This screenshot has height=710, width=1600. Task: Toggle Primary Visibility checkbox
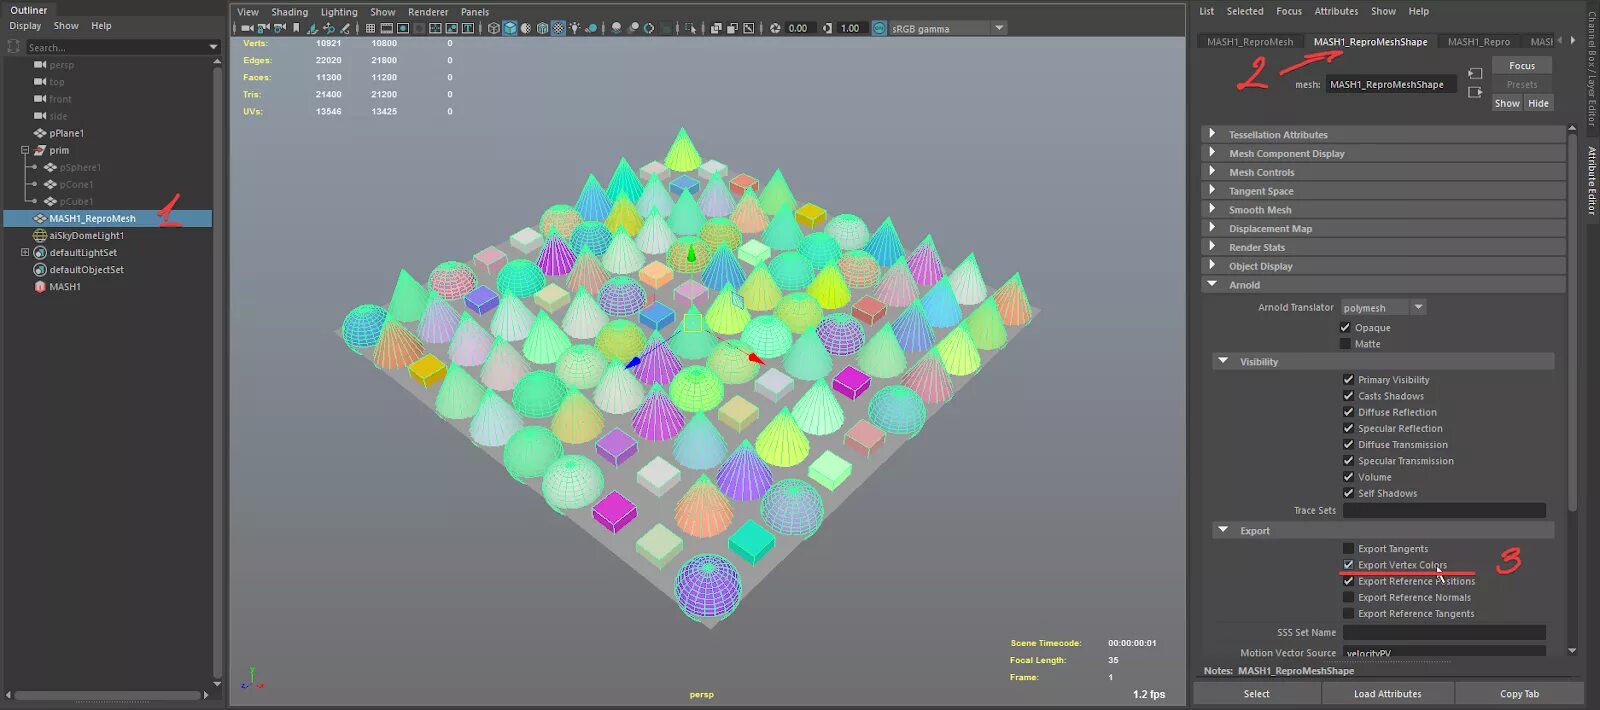pyautogui.click(x=1348, y=379)
